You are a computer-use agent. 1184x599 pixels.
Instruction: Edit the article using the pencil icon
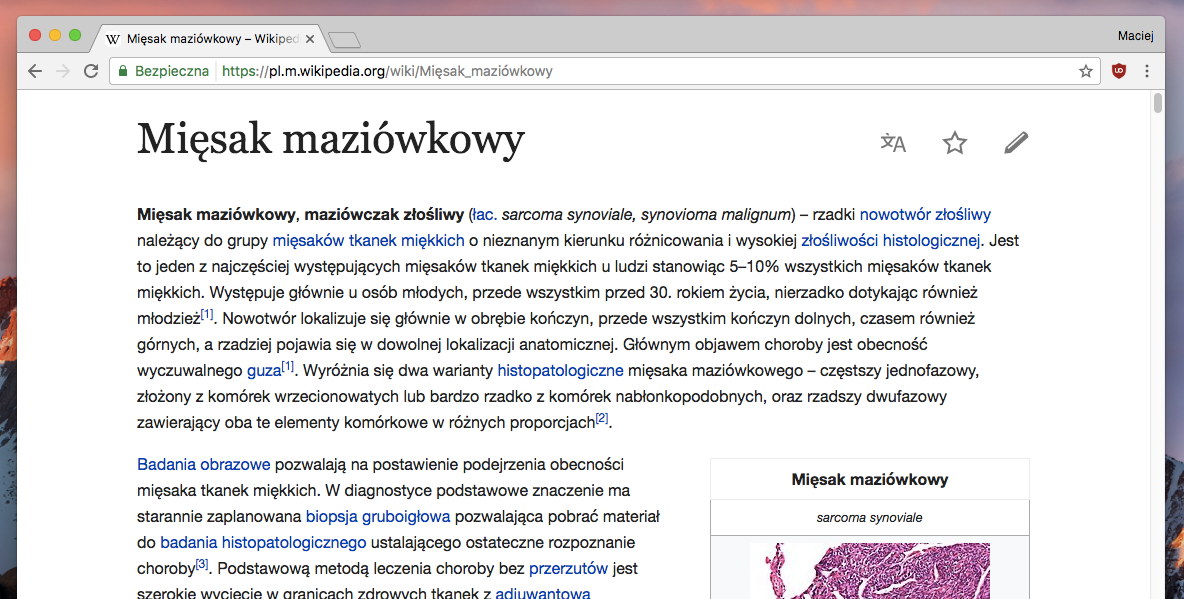click(1016, 142)
